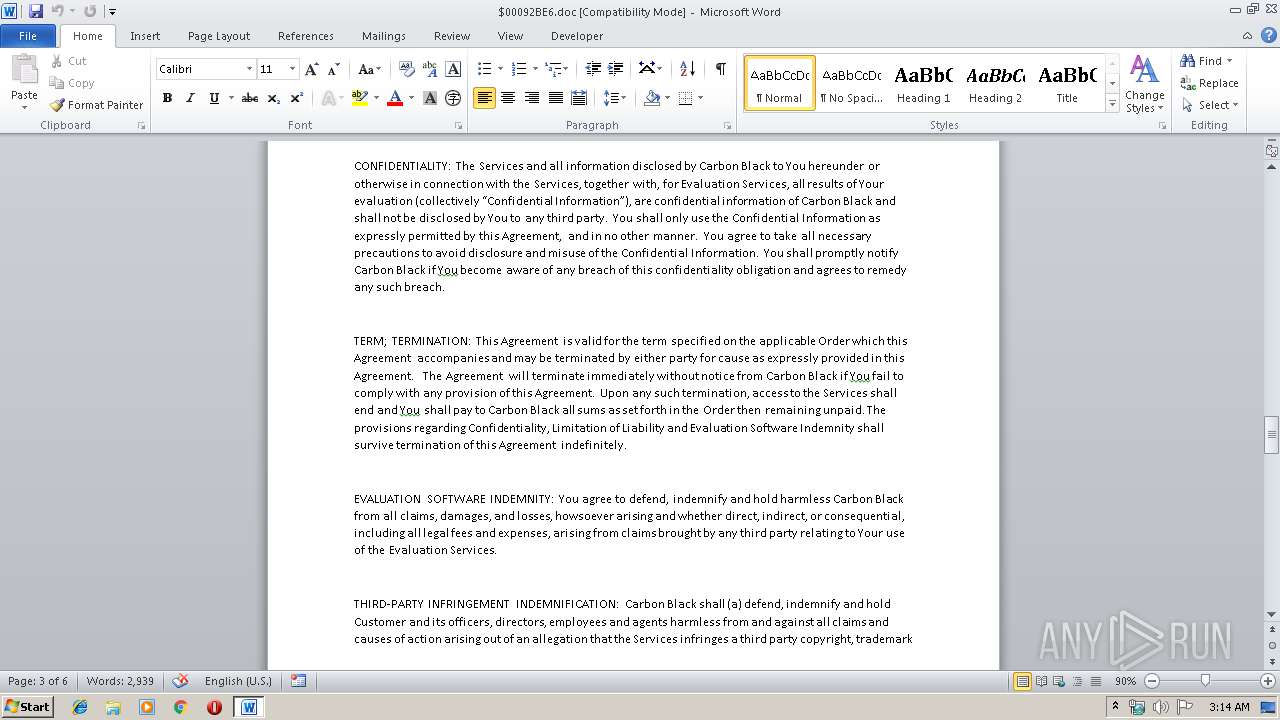Click the Clear Formatting icon
The width and height of the screenshot is (1280, 720).
pyautogui.click(x=406, y=69)
